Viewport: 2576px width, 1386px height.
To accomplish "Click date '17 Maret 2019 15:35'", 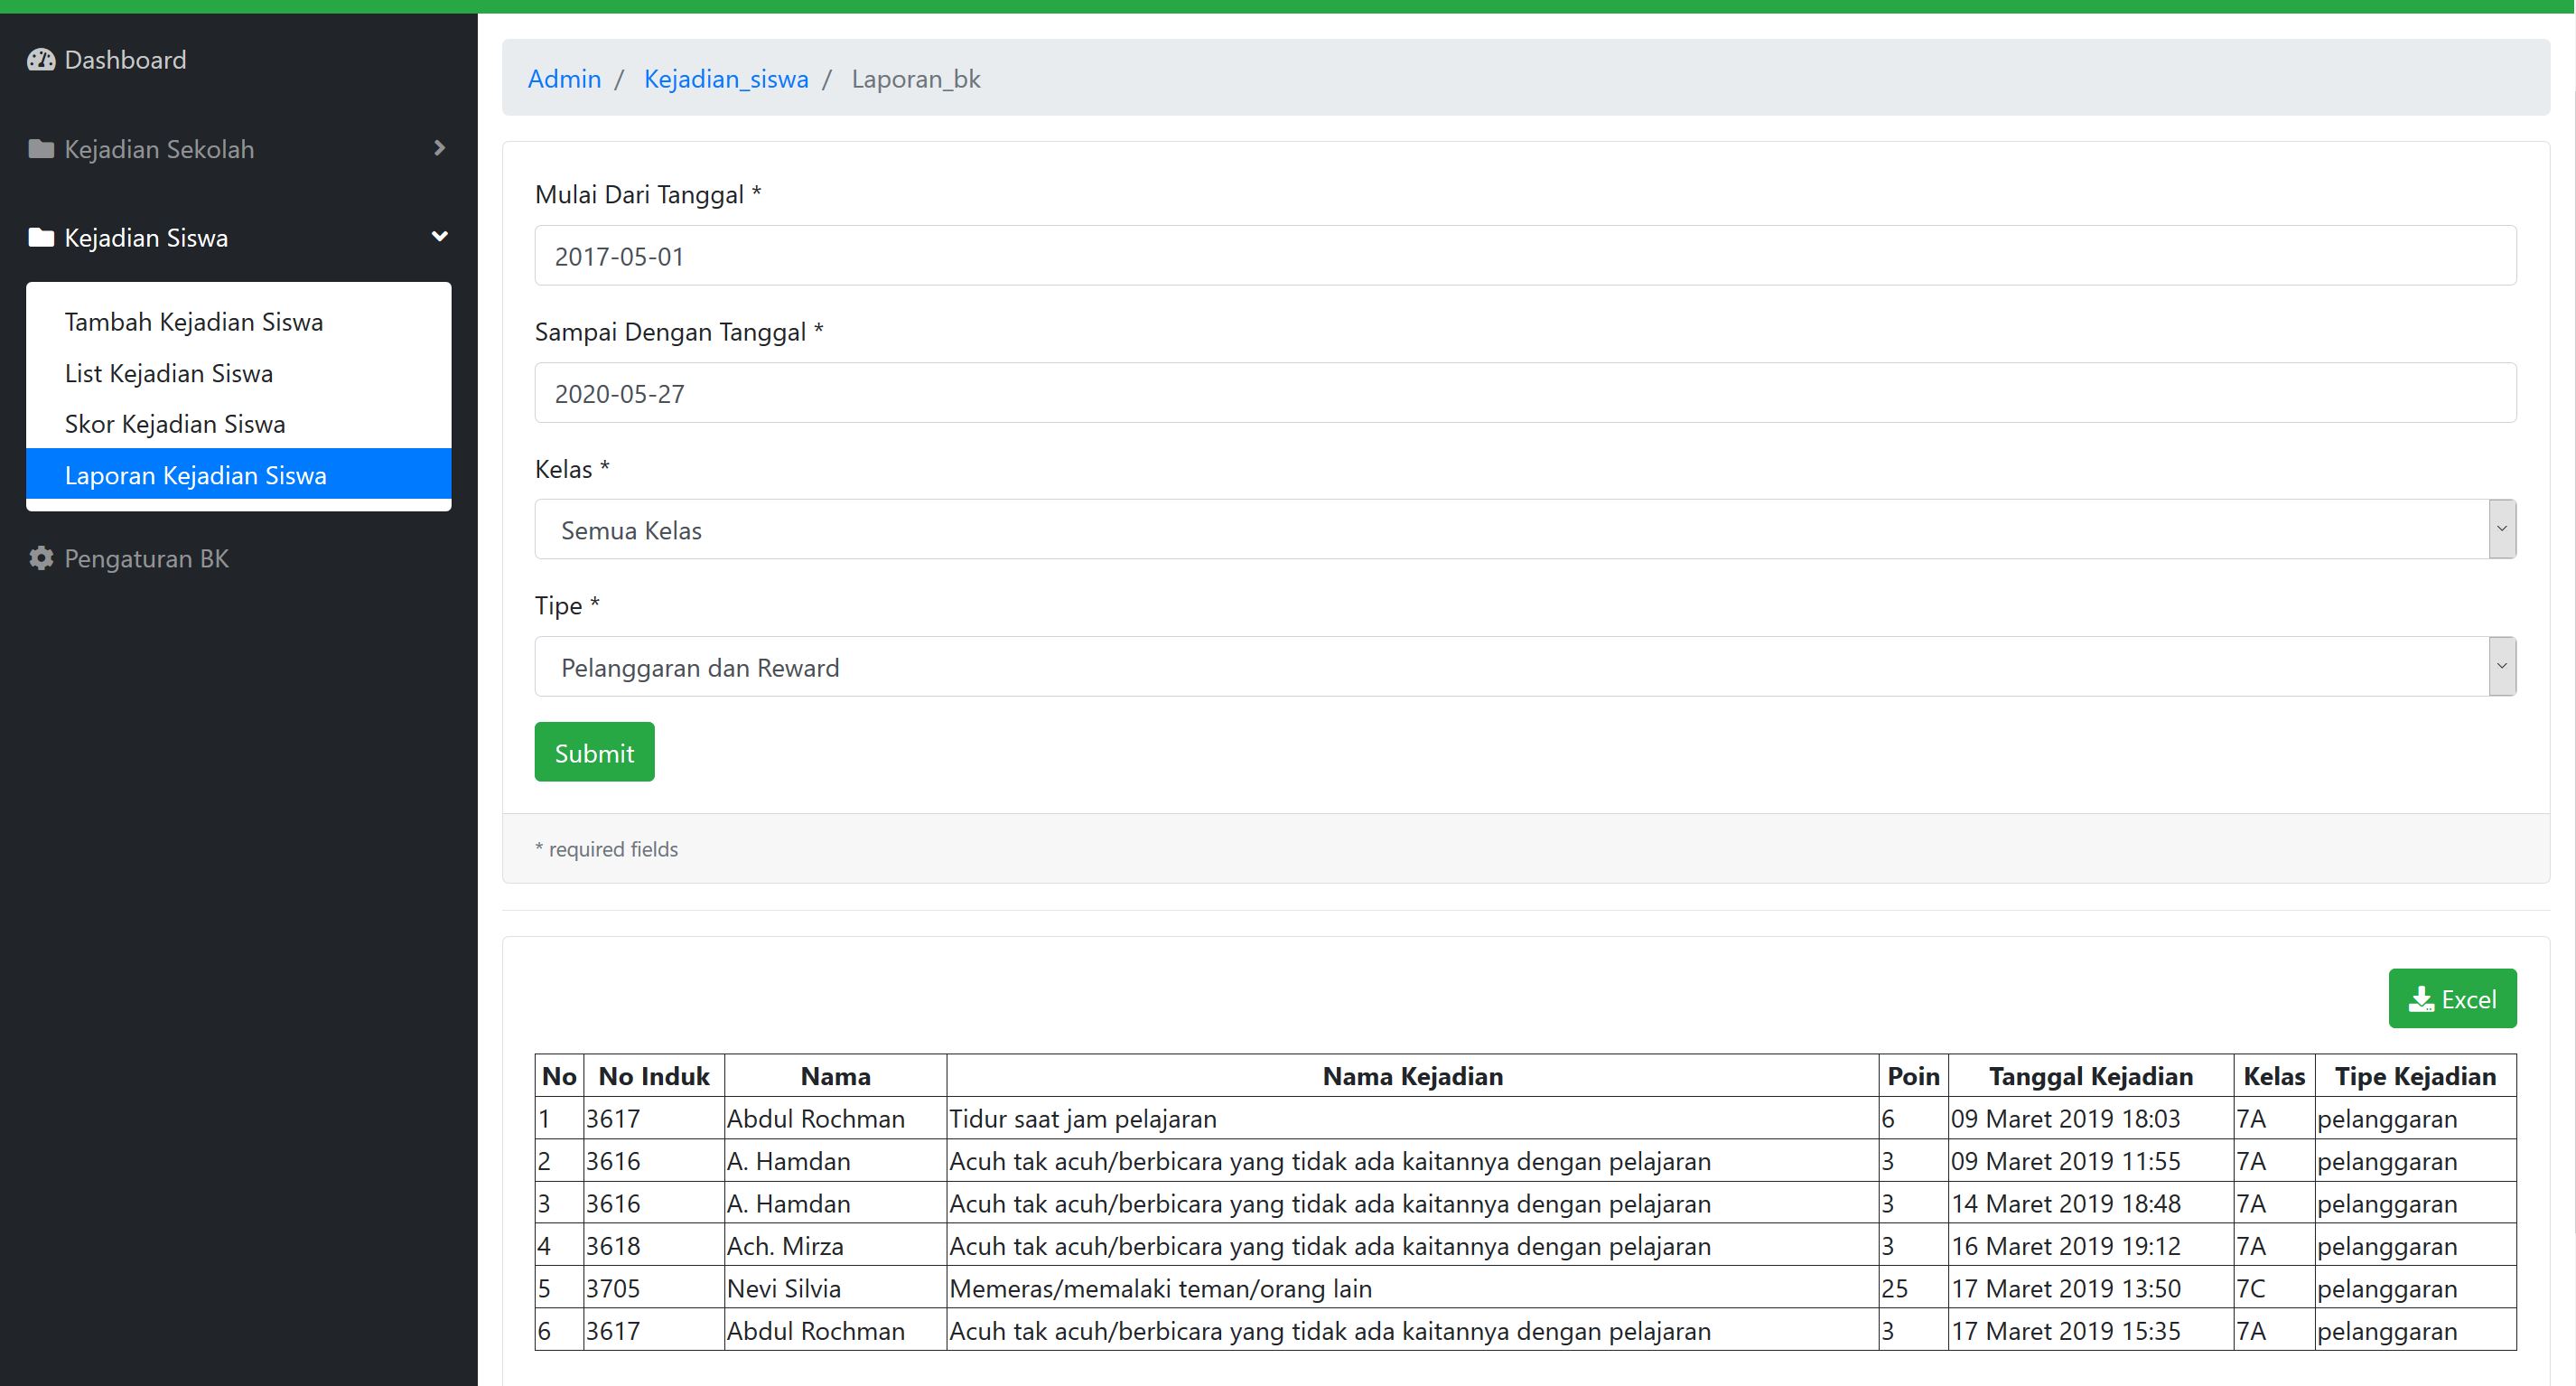I will point(2065,1331).
